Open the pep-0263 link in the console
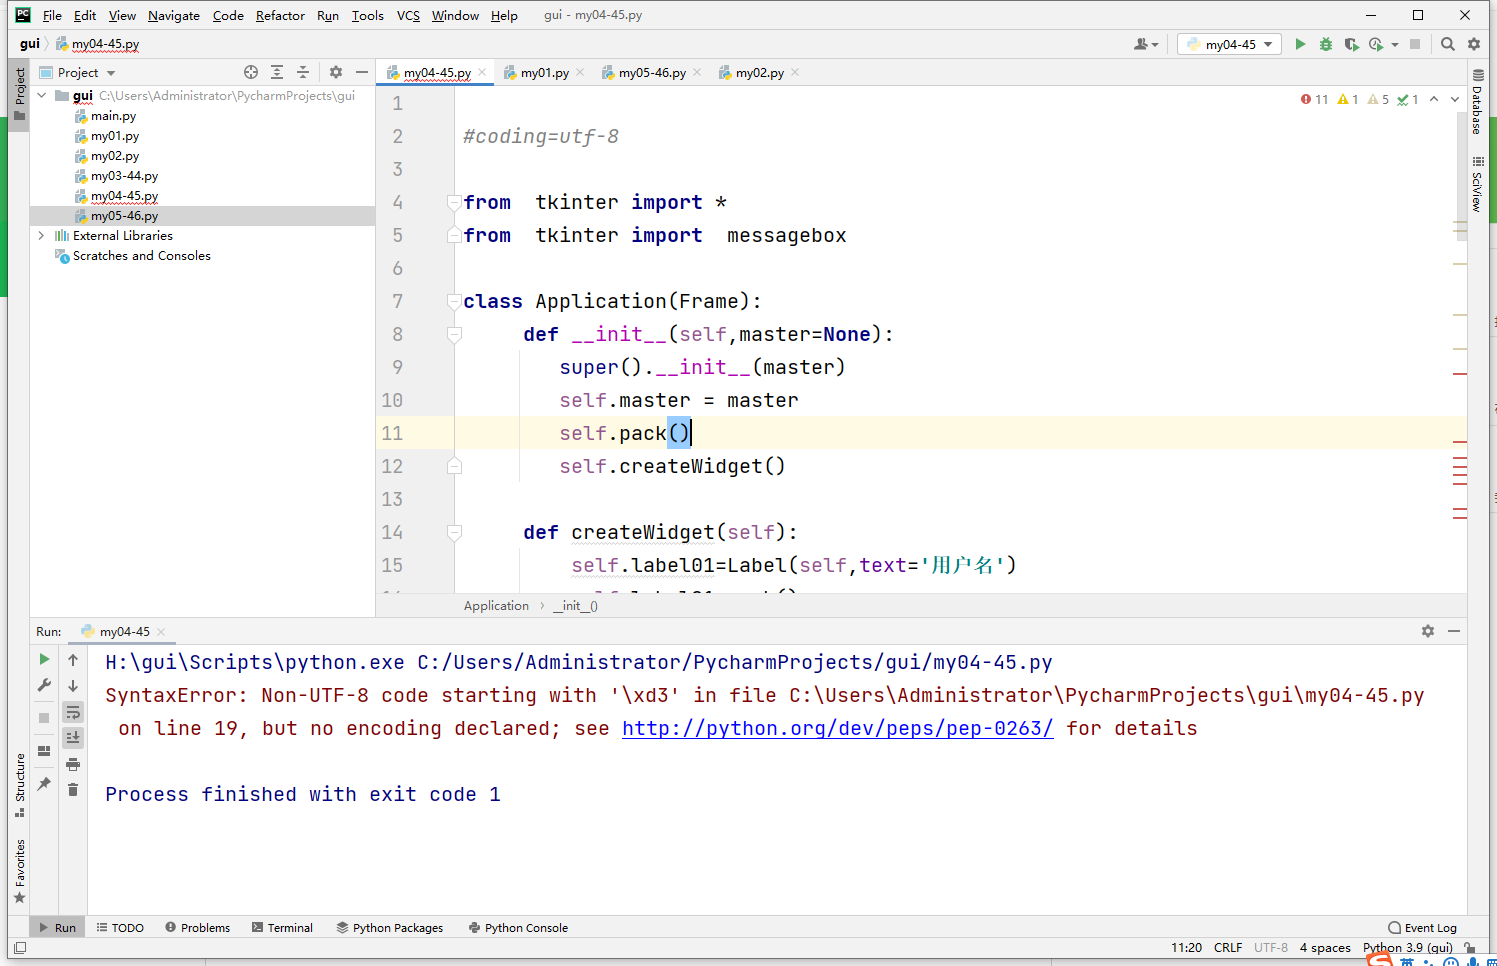This screenshot has width=1497, height=966. tap(837, 728)
